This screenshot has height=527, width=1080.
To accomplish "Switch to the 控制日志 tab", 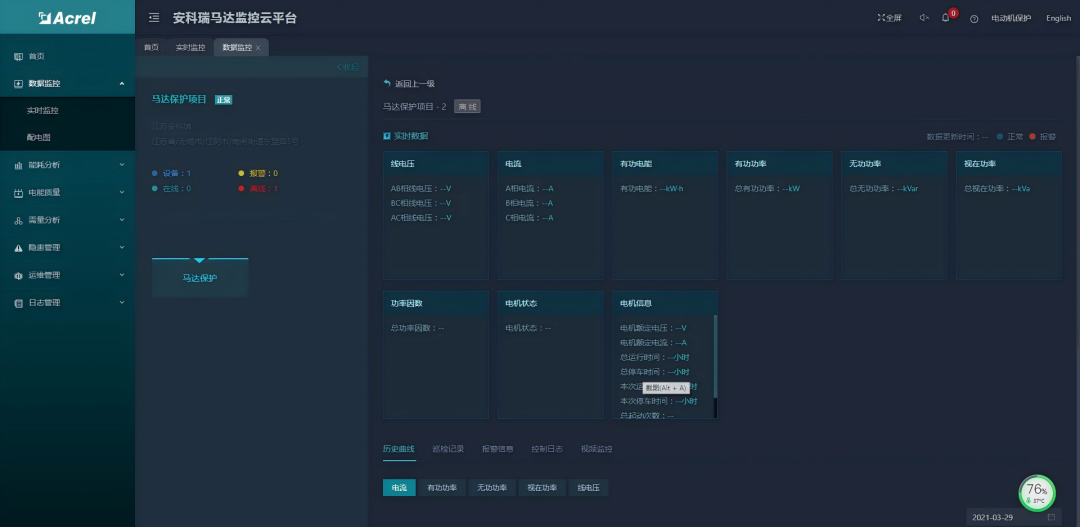I will click(547, 449).
